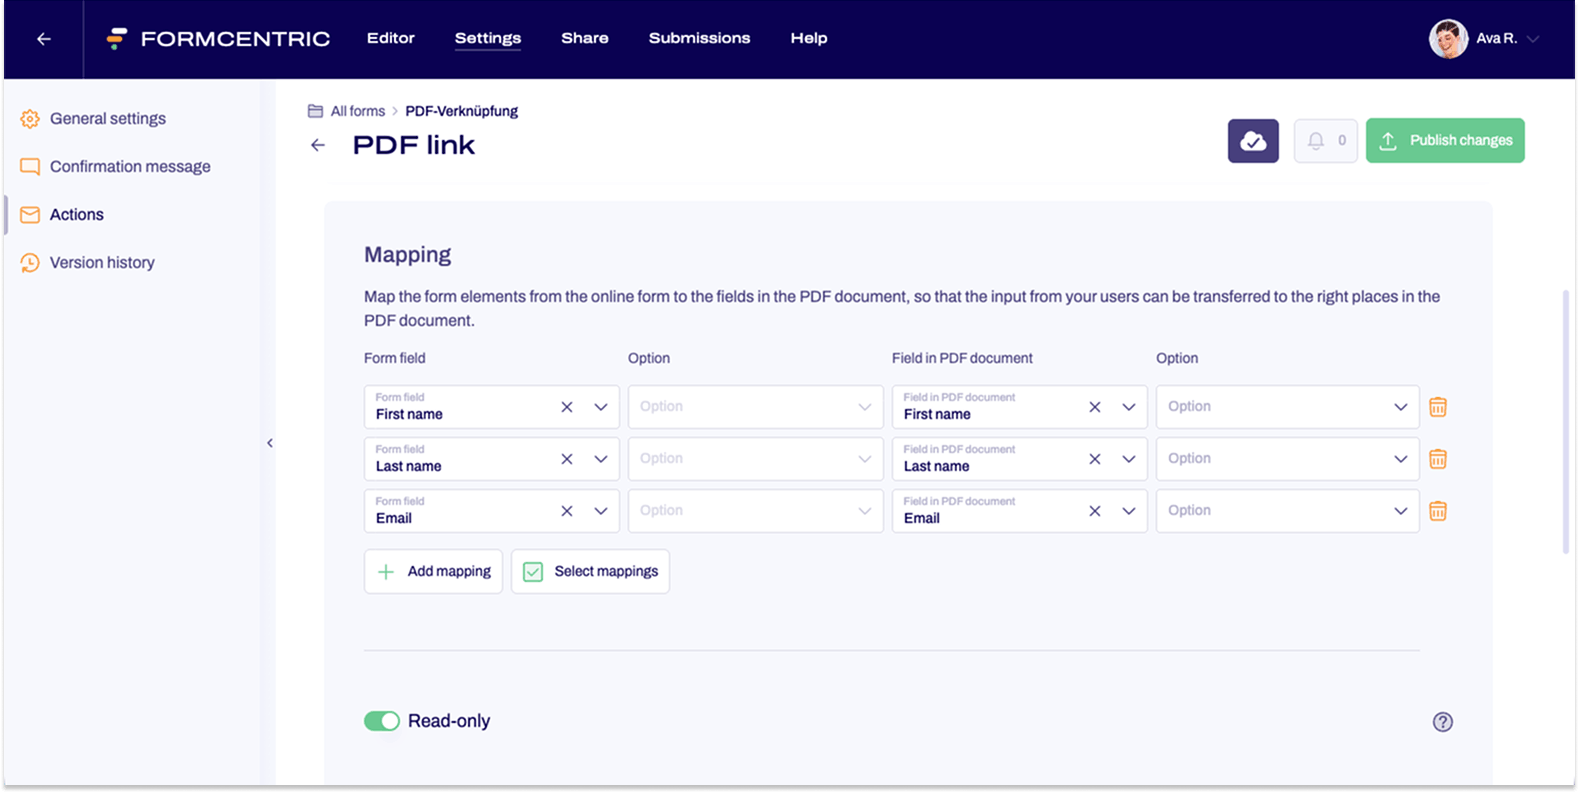
Task: Go back using arrow beside PDF link title
Action: coord(318,145)
